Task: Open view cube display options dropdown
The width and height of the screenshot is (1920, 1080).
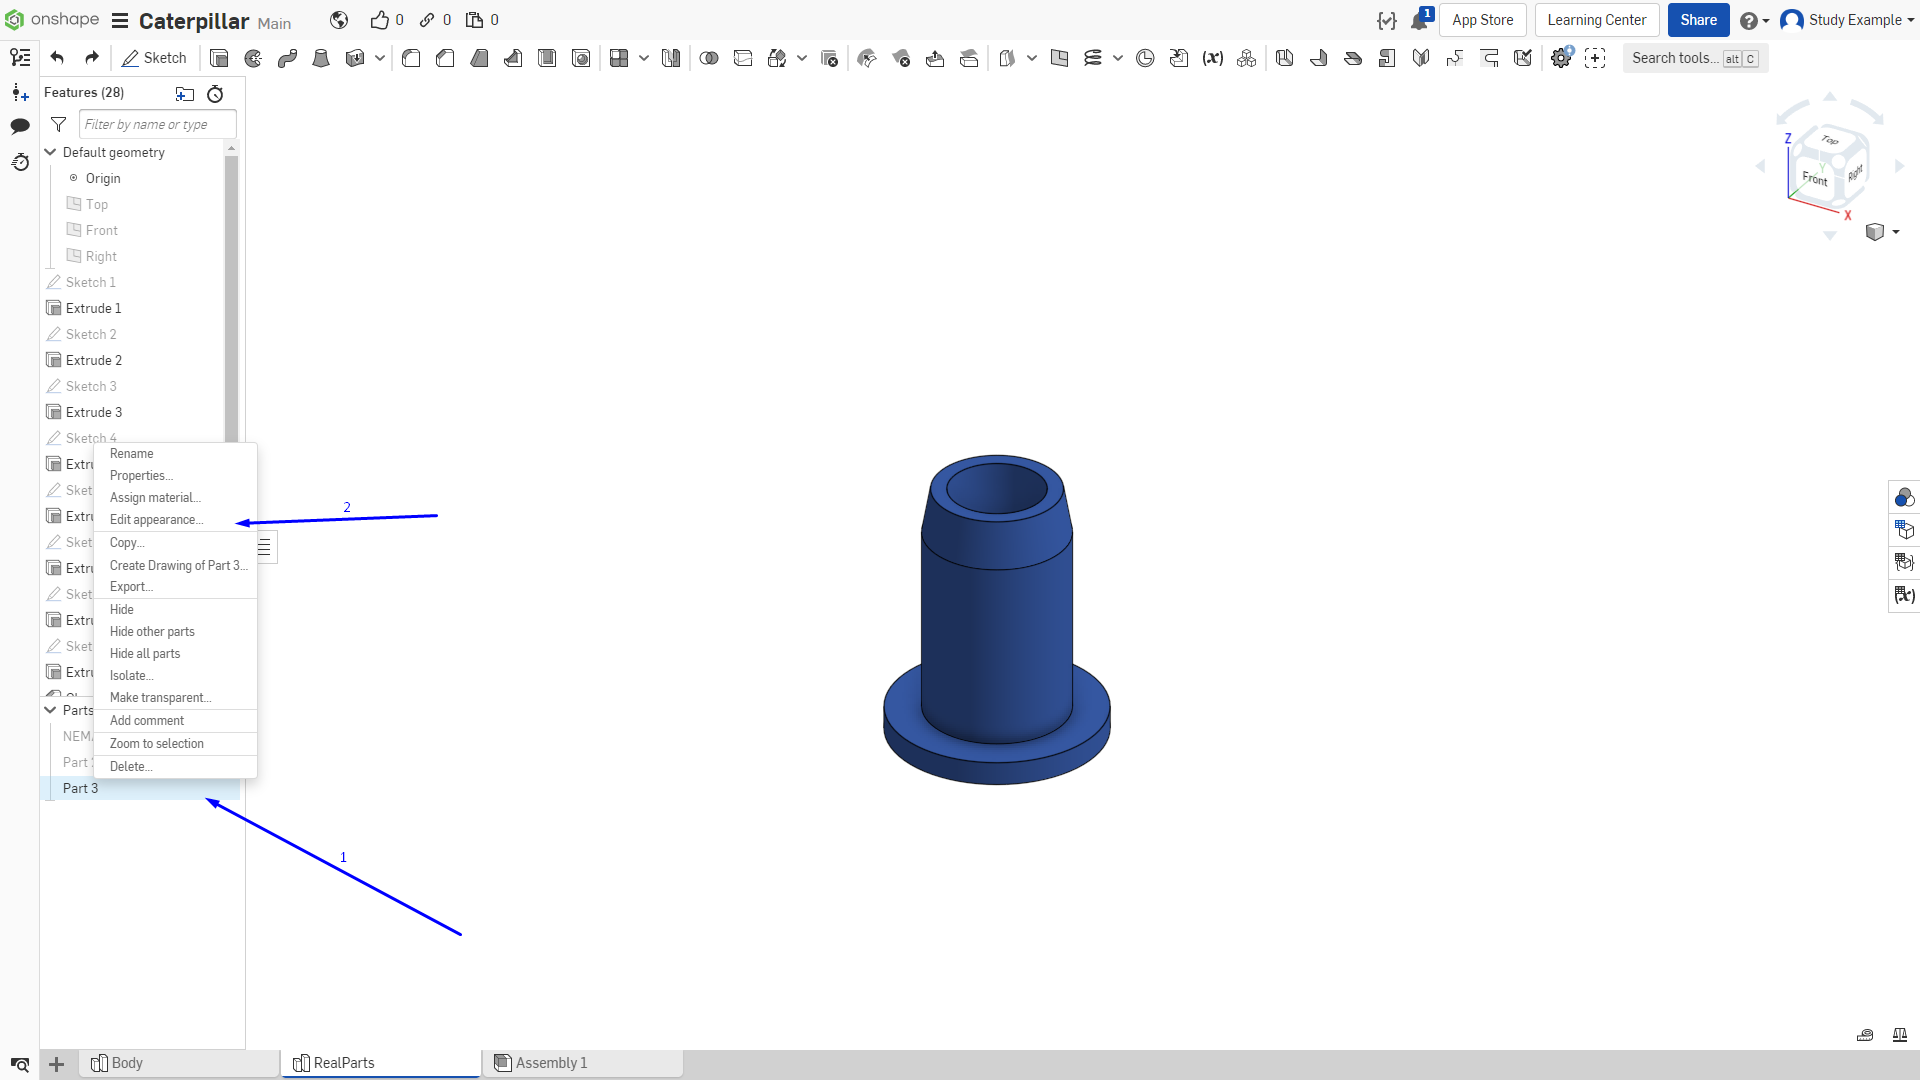Action: (x=1882, y=232)
